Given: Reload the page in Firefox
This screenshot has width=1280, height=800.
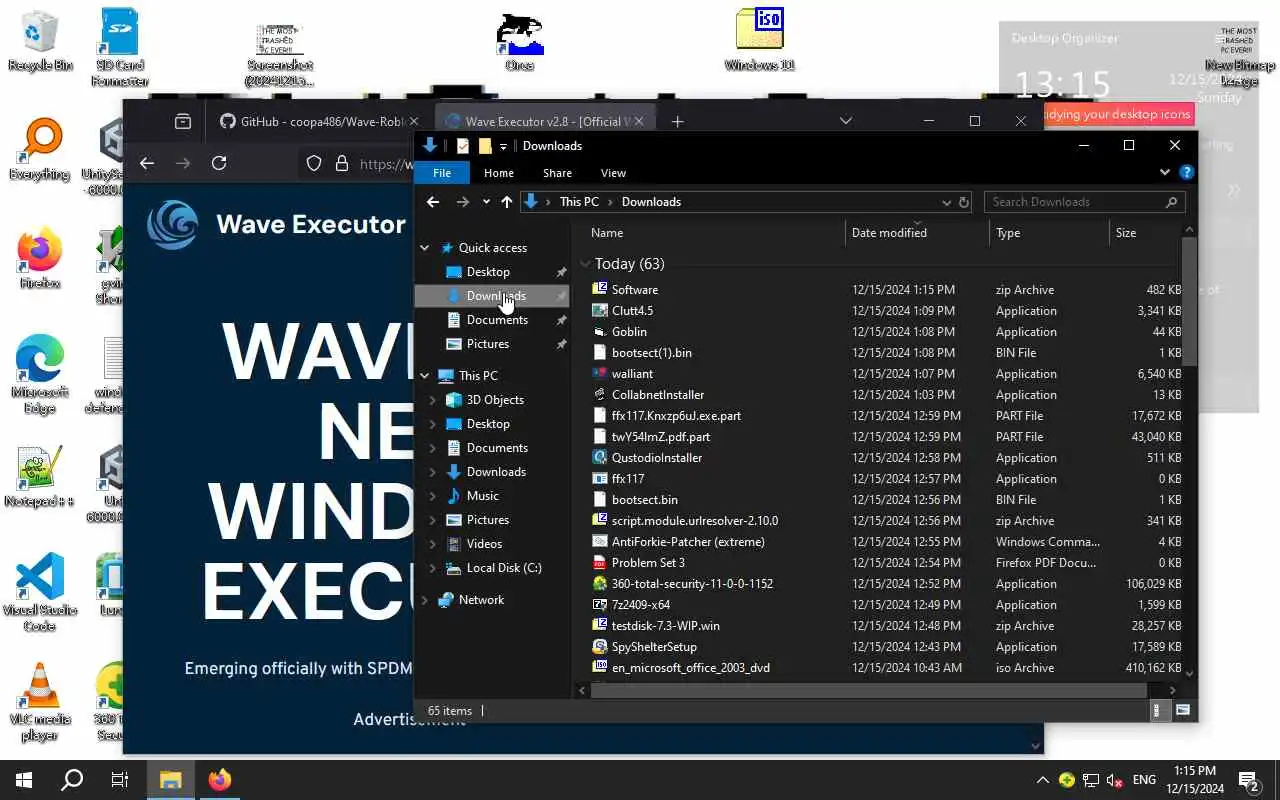Looking at the screenshot, I should pyautogui.click(x=219, y=164).
